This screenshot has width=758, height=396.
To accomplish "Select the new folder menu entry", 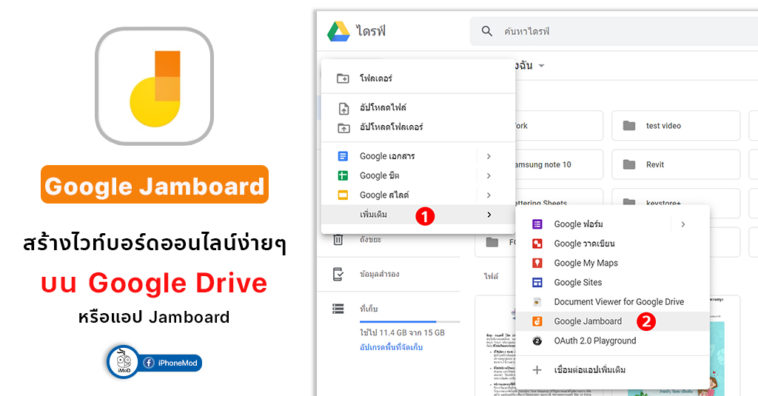I will (418, 78).
